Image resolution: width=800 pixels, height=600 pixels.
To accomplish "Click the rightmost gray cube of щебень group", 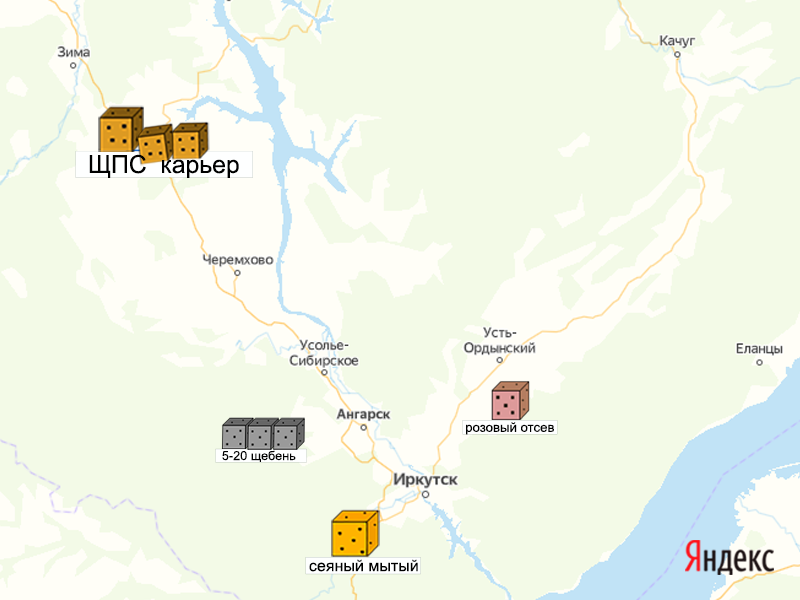I will tap(289, 434).
